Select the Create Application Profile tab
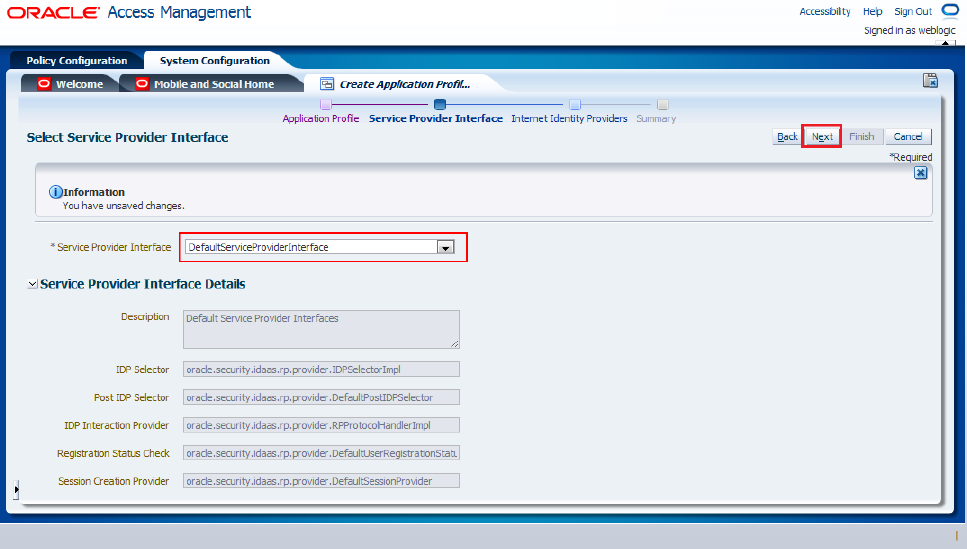 pyautogui.click(x=405, y=84)
